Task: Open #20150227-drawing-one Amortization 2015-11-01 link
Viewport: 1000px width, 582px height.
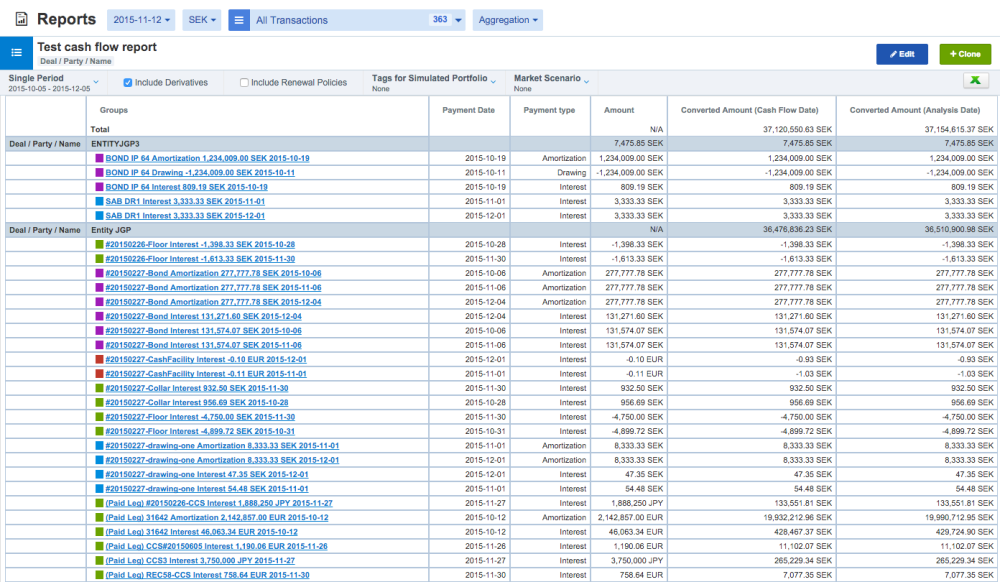Action: click(x=222, y=446)
